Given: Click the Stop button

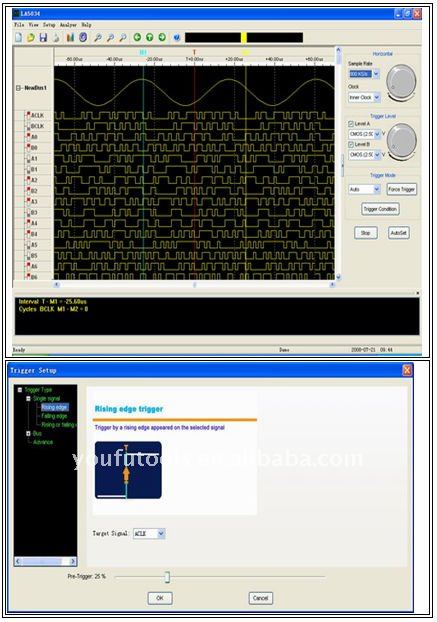Looking at the screenshot, I should tap(366, 233).
